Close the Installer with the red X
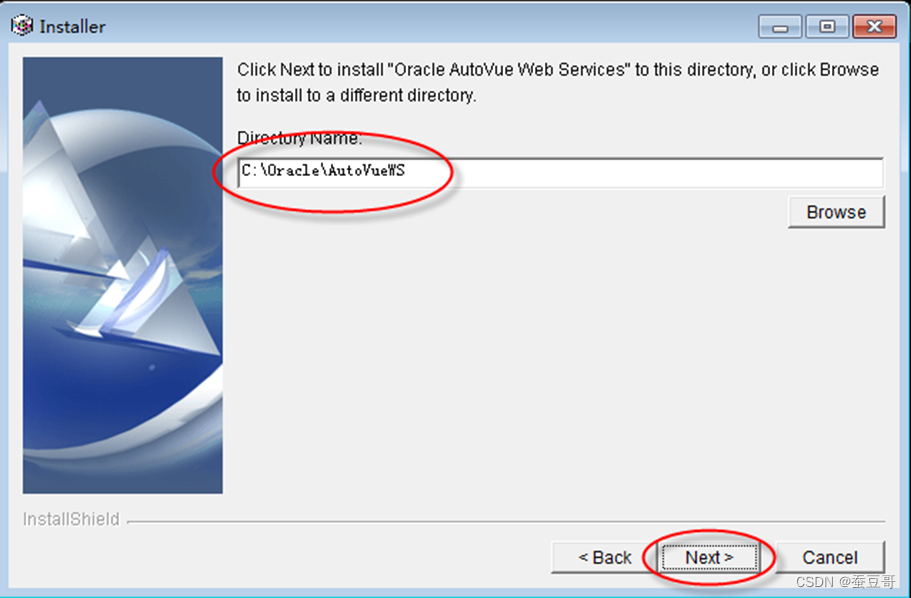Viewport: 911px width, 598px height. point(874,27)
